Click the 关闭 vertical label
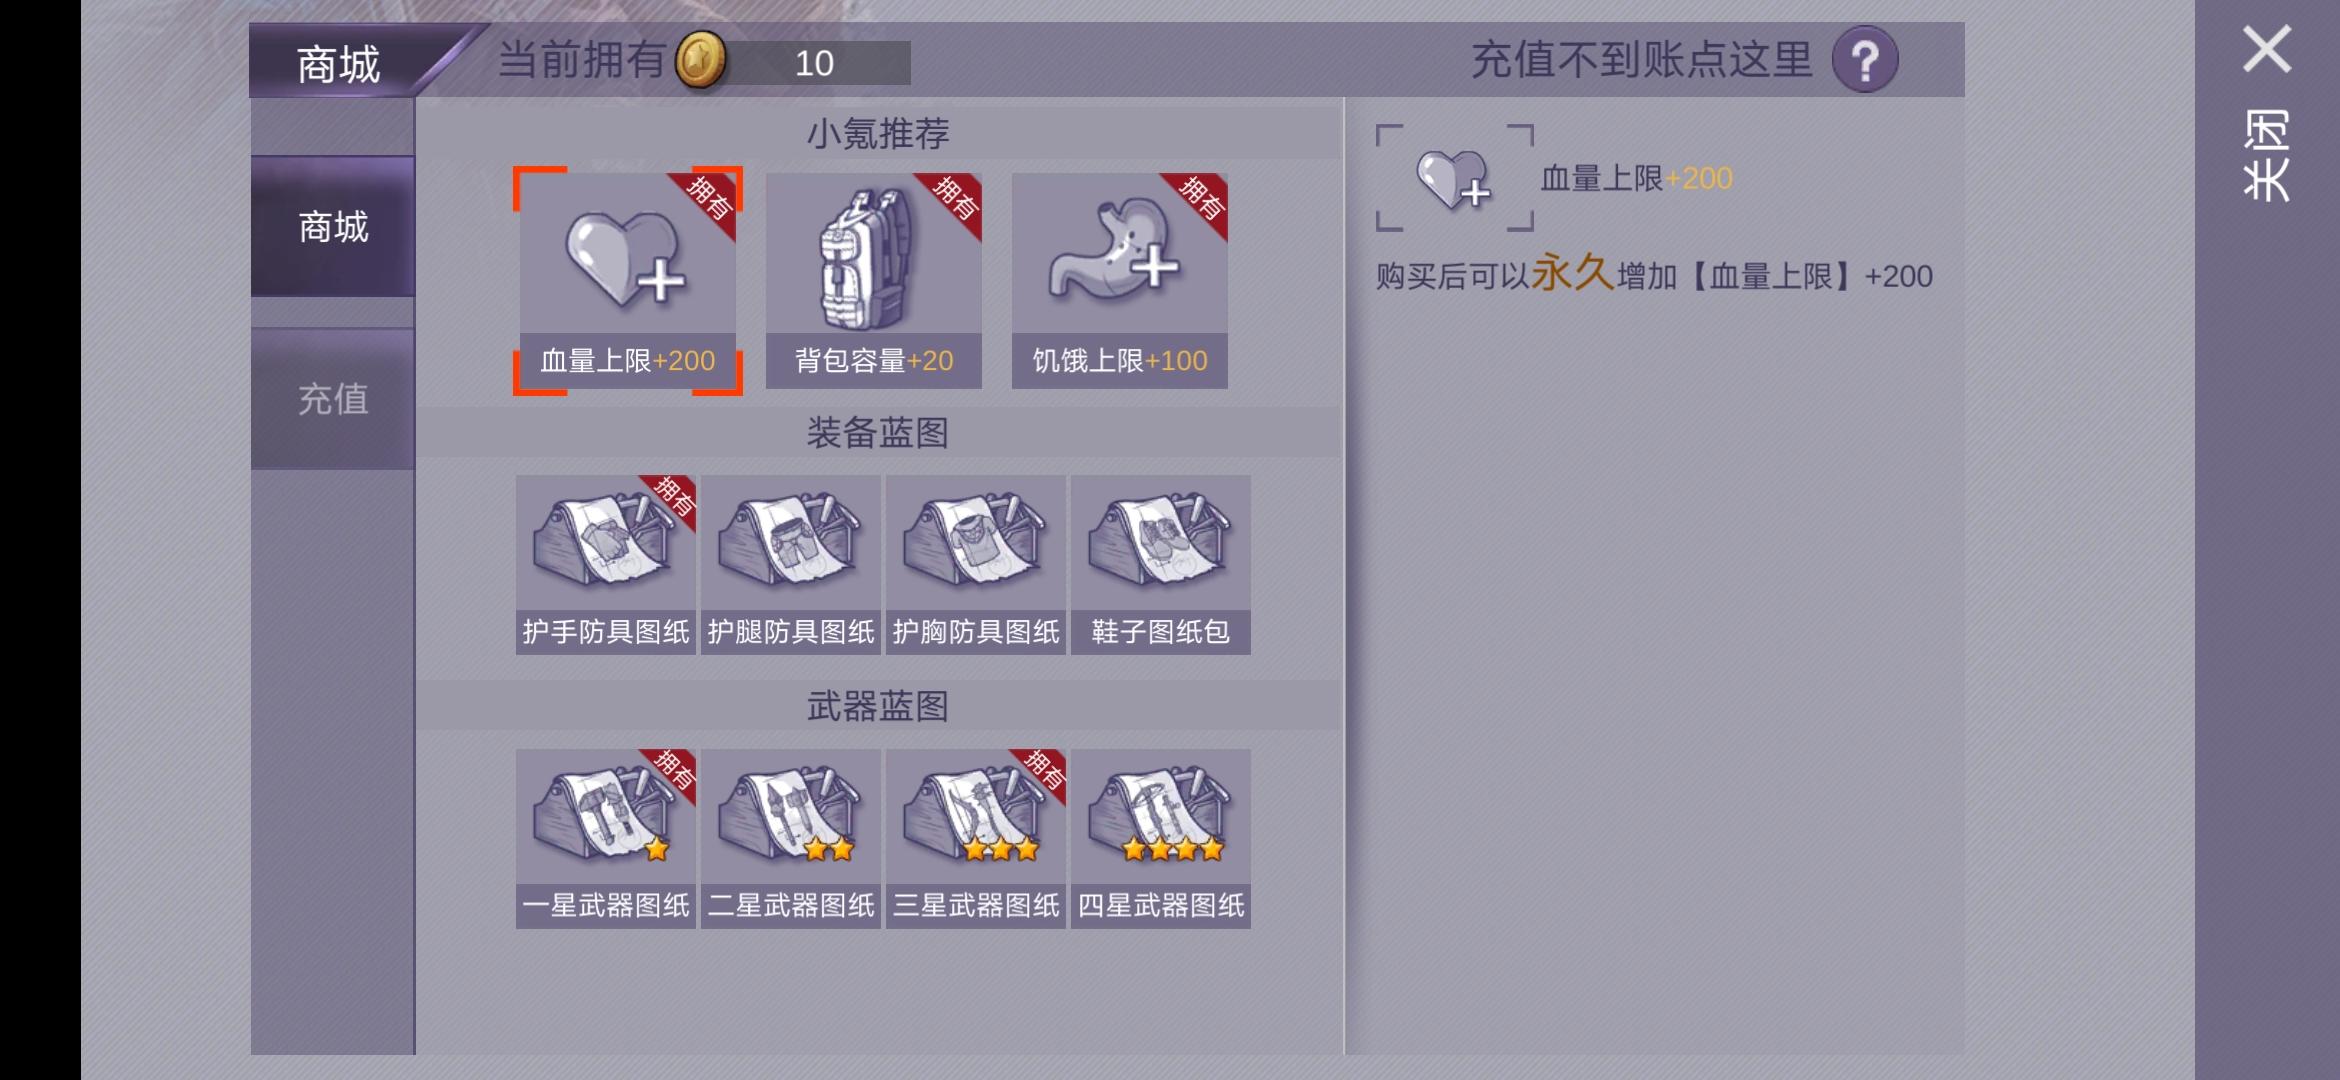Image resolution: width=2340 pixels, height=1080 pixels. (x=2266, y=156)
